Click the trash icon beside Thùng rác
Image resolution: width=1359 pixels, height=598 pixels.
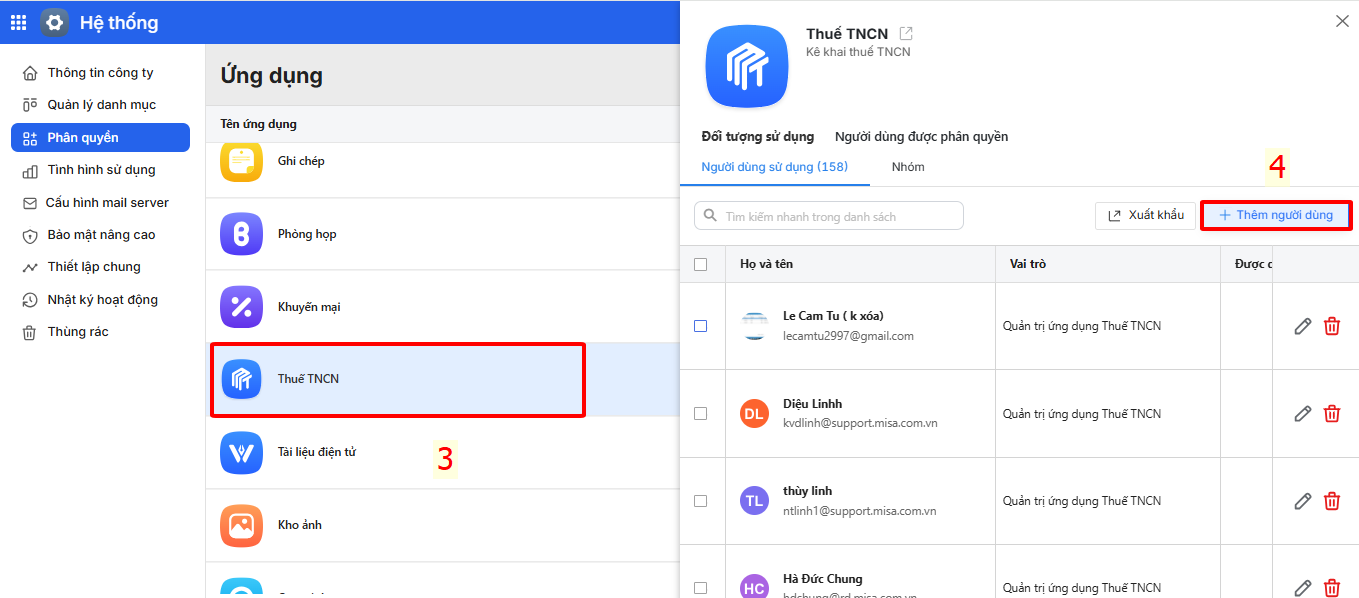[x=30, y=332]
